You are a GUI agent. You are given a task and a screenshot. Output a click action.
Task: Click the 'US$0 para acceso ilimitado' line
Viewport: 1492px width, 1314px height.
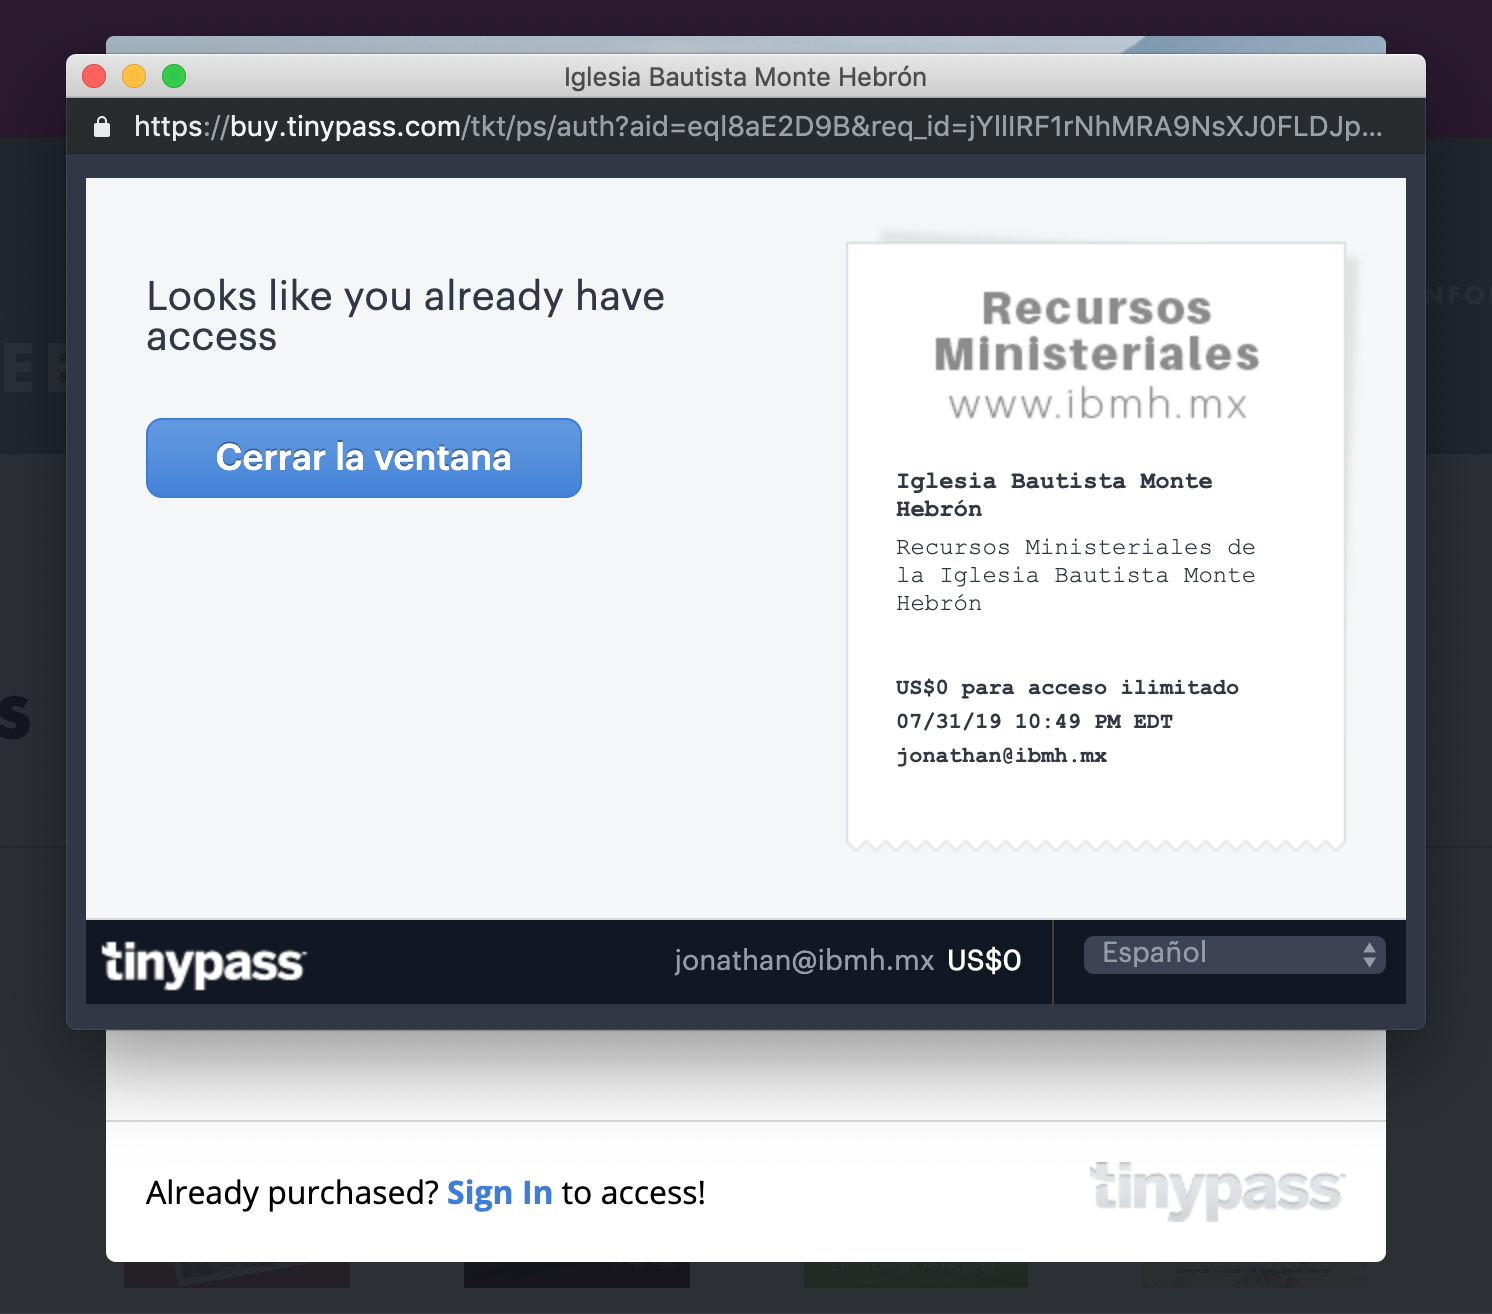tap(1067, 687)
